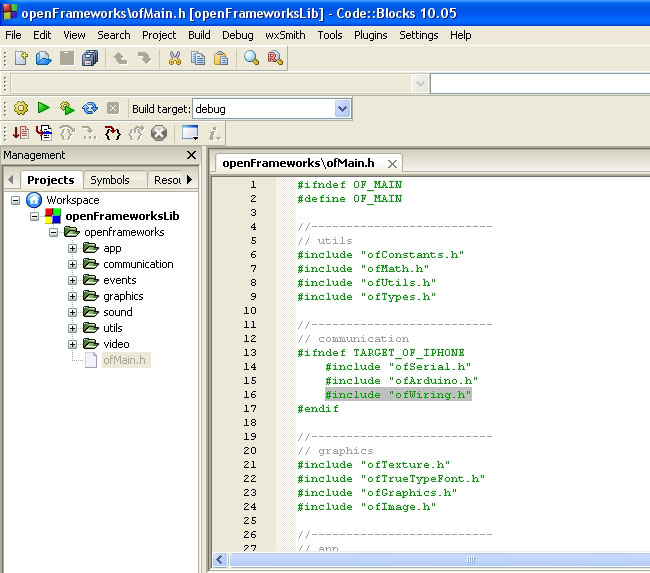Click the Open file folder icon
The height and width of the screenshot is (573, 650).
(42, 59)
